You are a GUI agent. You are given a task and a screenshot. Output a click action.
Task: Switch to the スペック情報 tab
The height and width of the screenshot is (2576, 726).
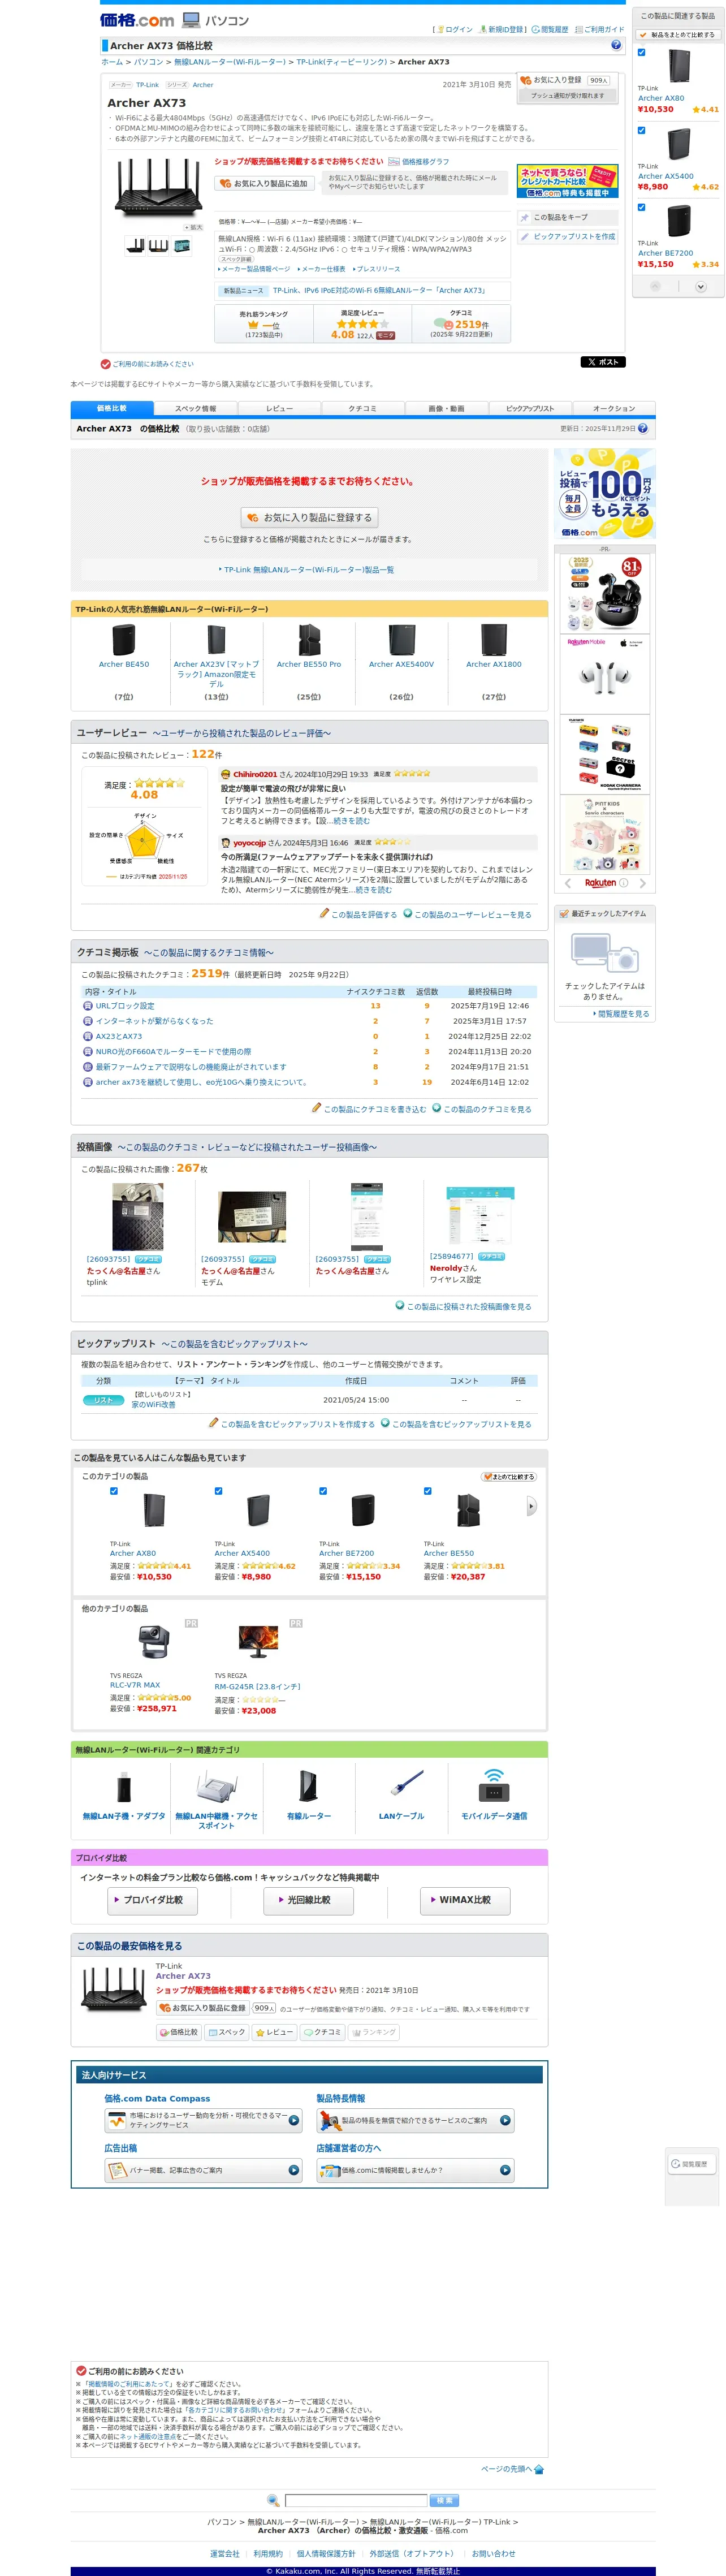click(195, 408)
